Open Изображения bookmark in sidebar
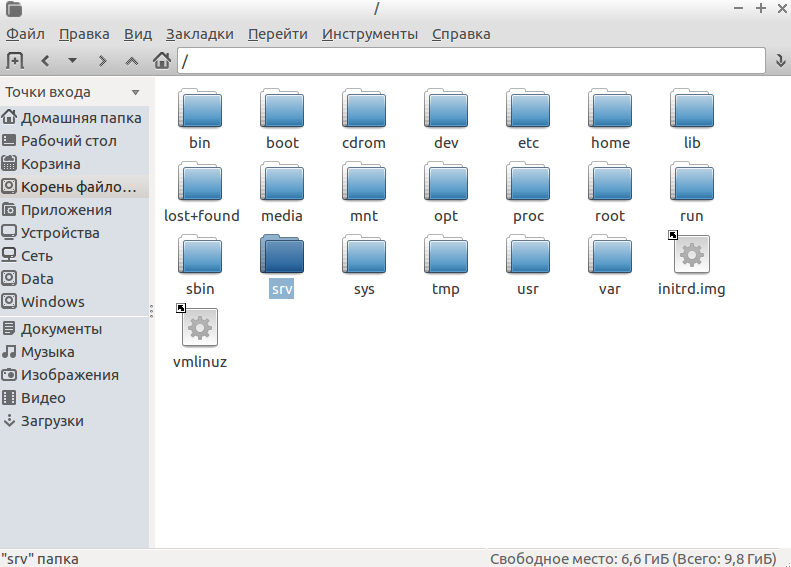Screen dimensions: 791x567 [74, 375]
